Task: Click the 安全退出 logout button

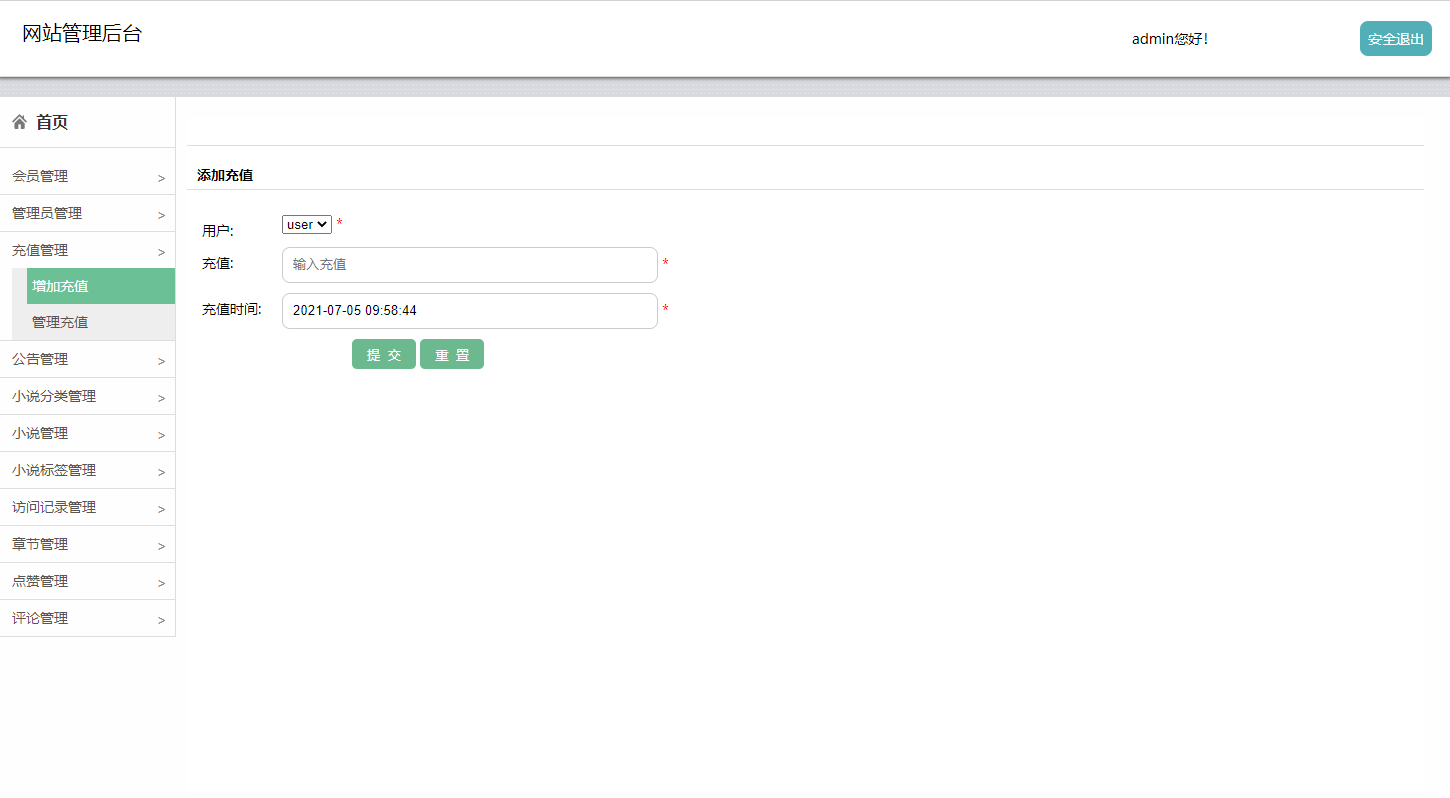Action: 1394,38
